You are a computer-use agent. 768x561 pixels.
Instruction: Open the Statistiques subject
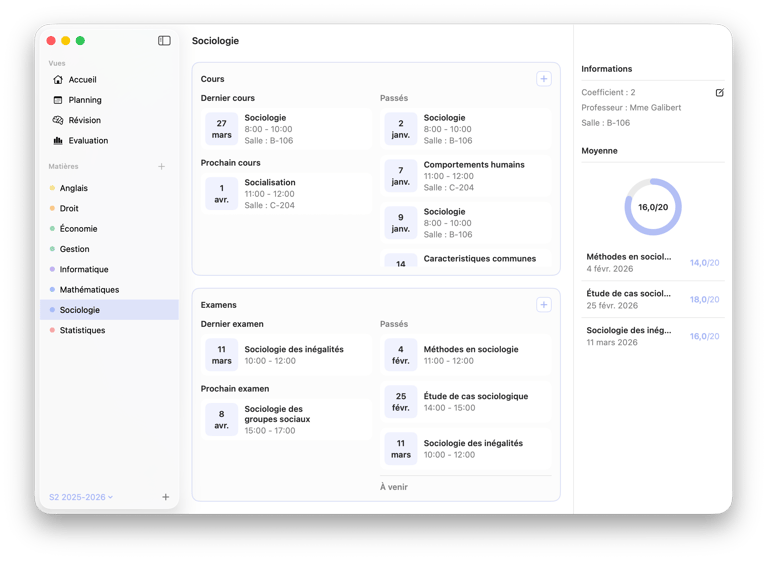coord(82,330)
